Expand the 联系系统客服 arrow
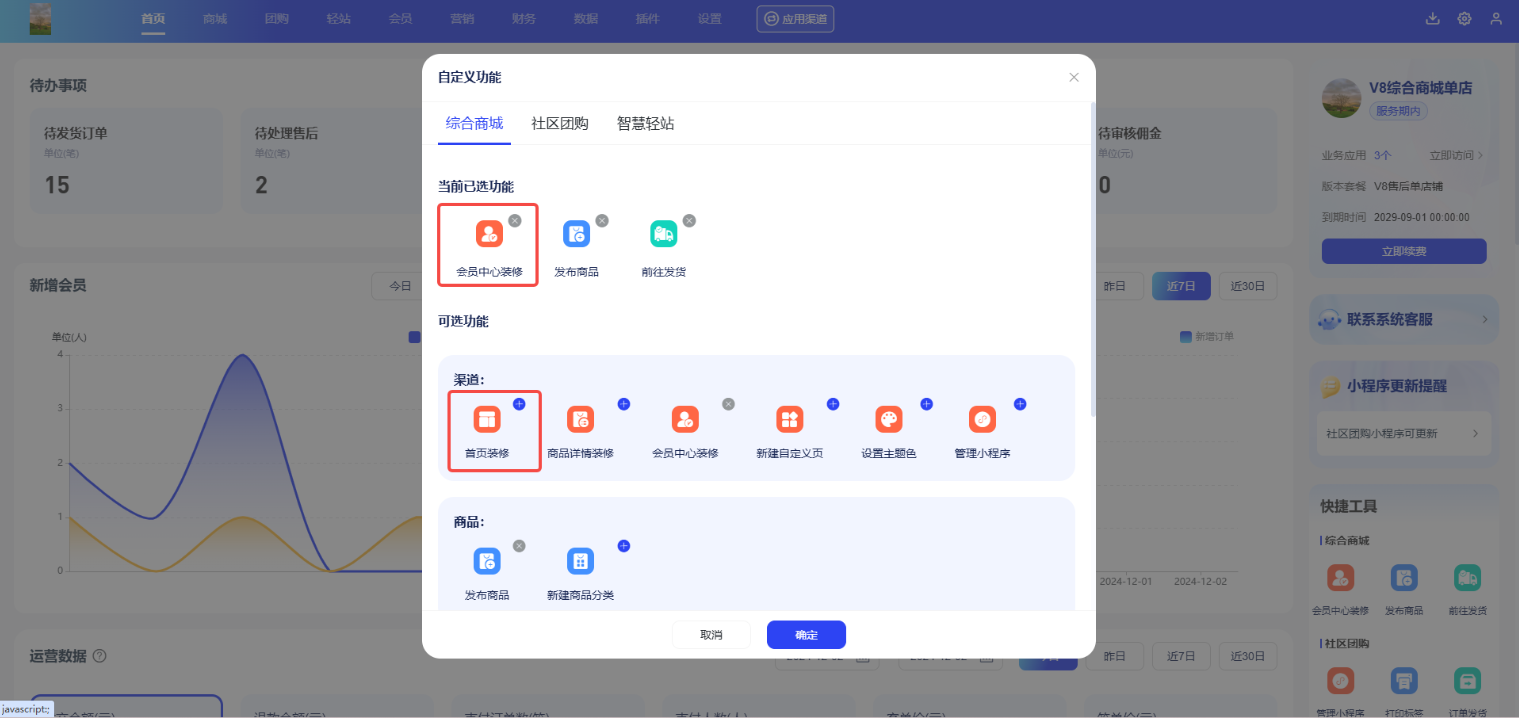The height and width of the screenshot is (718, 1519). [1484, 320]
